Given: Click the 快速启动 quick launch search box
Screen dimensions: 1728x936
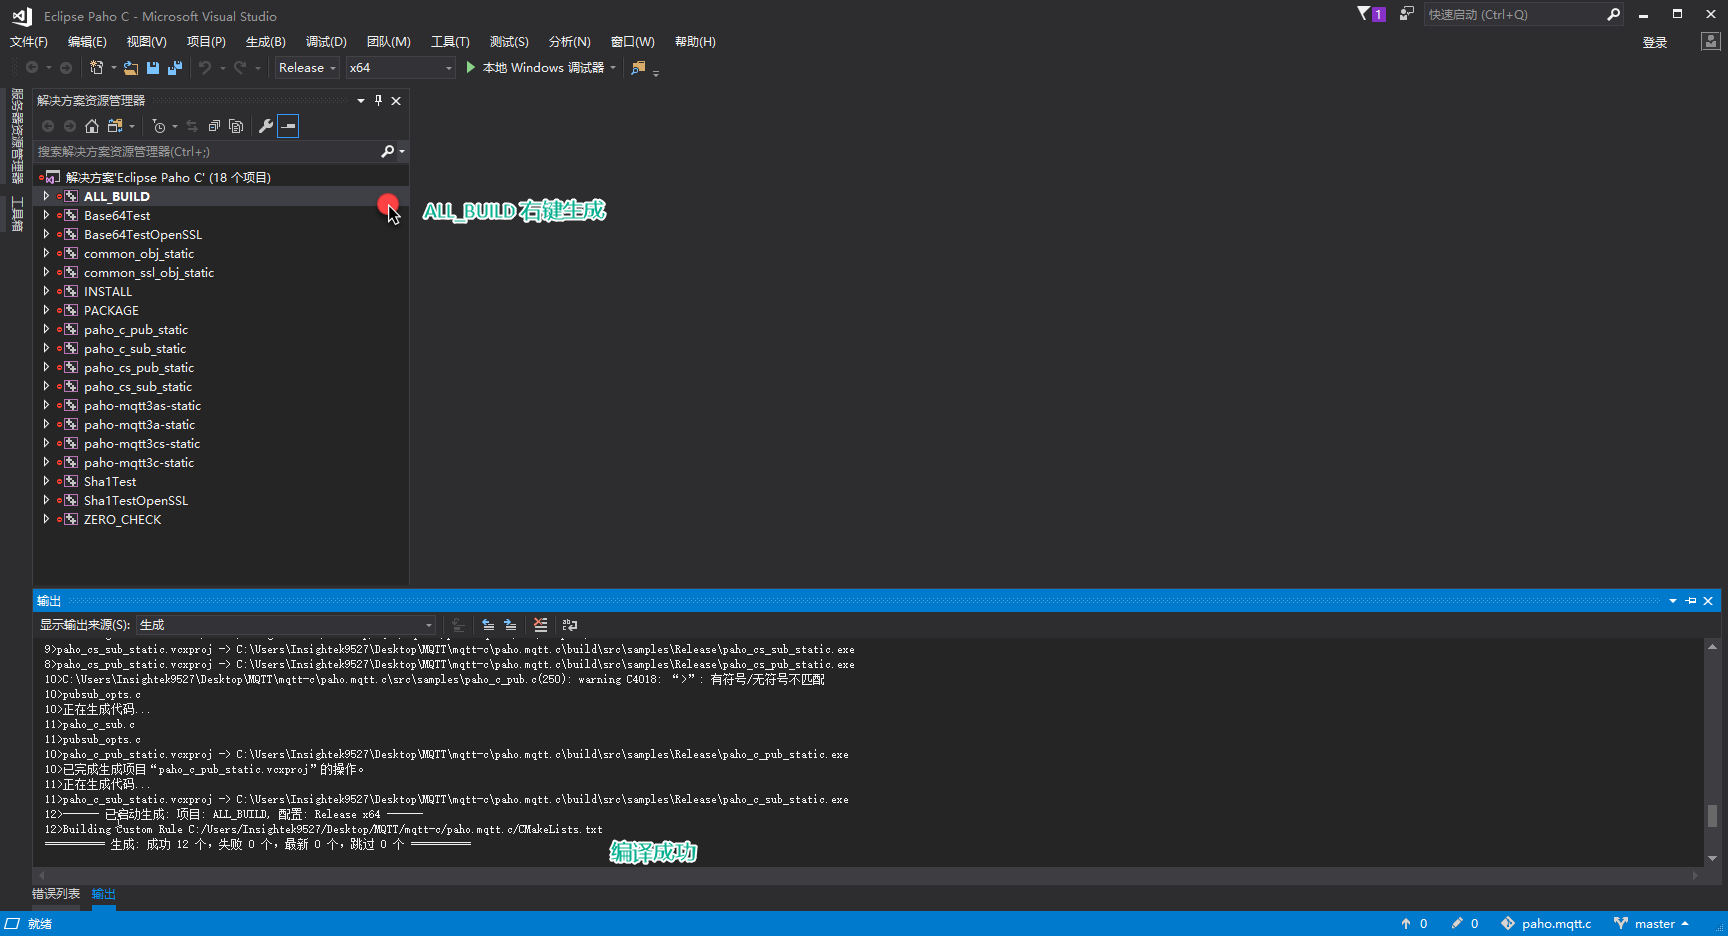Looking at the screenshot, I should coord(1514,14).
